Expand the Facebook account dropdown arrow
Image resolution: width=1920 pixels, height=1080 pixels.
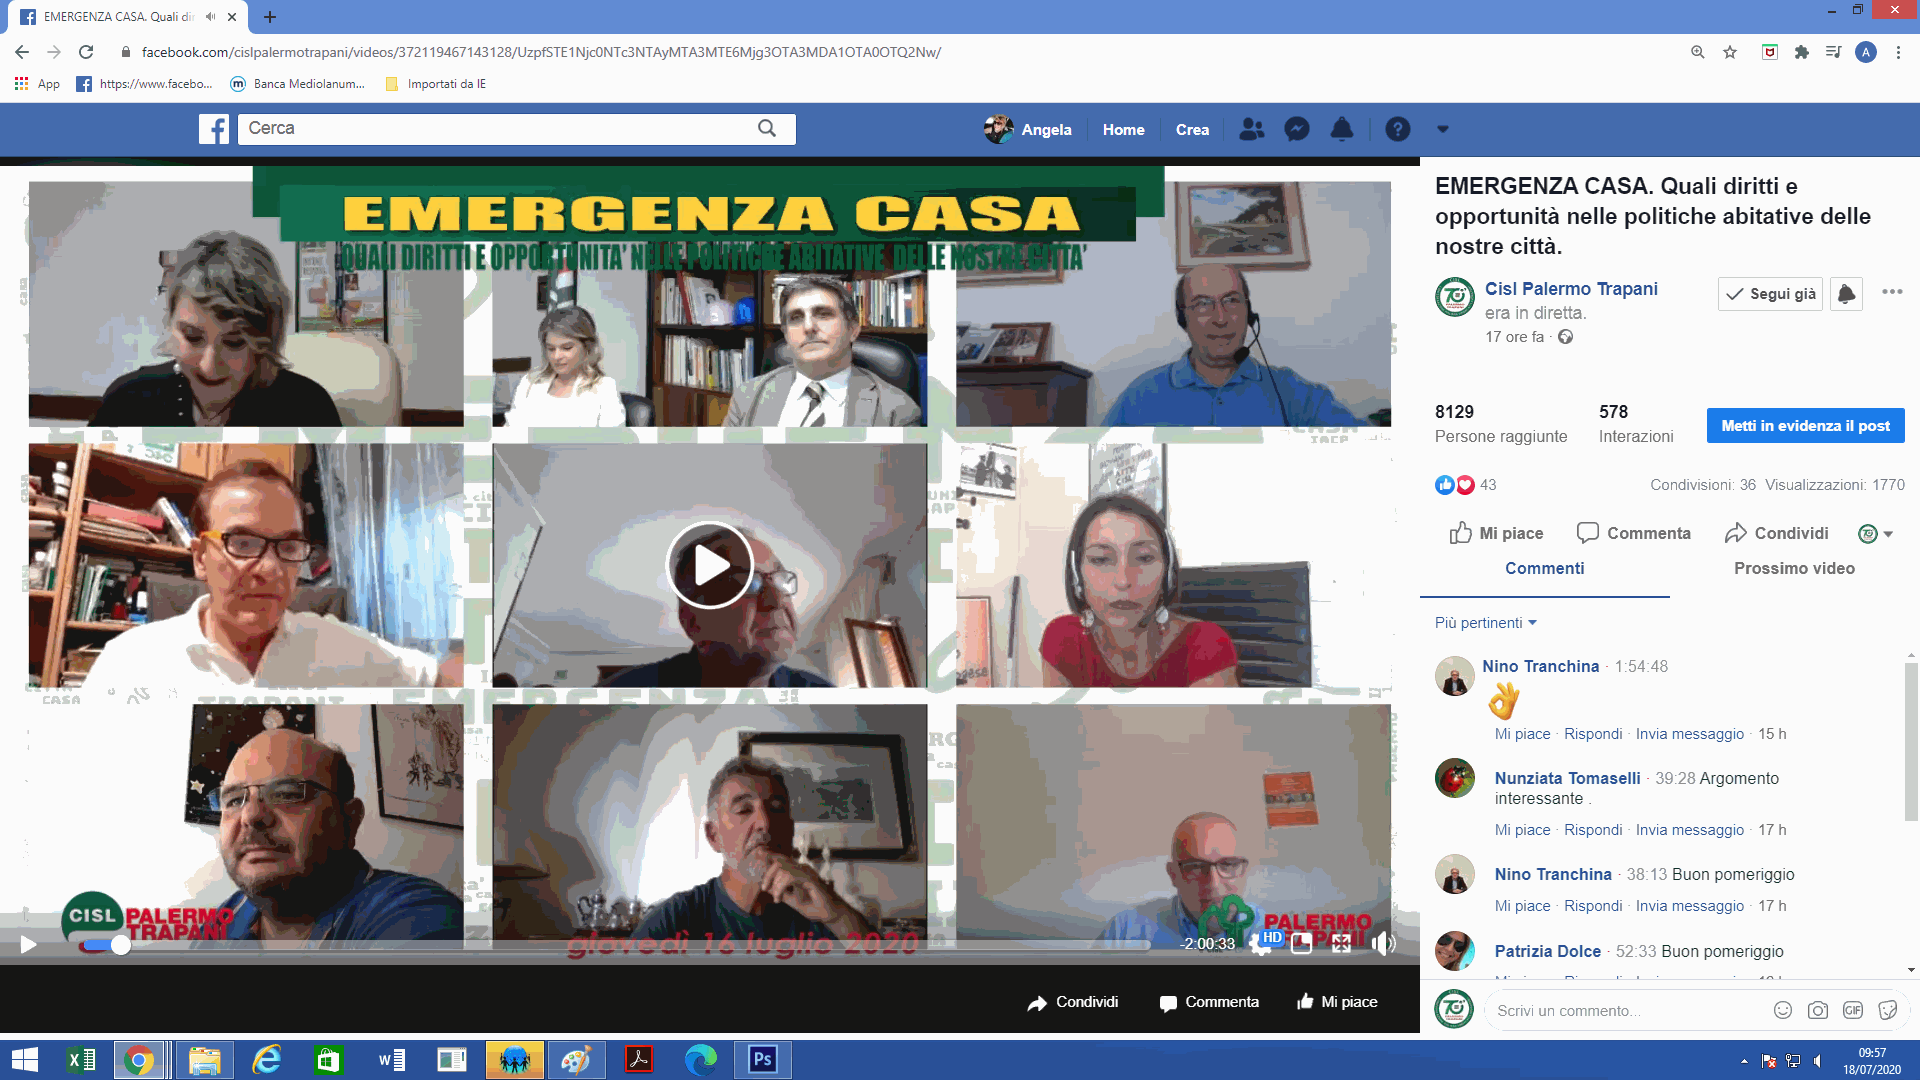click(x=1442, y=129)
